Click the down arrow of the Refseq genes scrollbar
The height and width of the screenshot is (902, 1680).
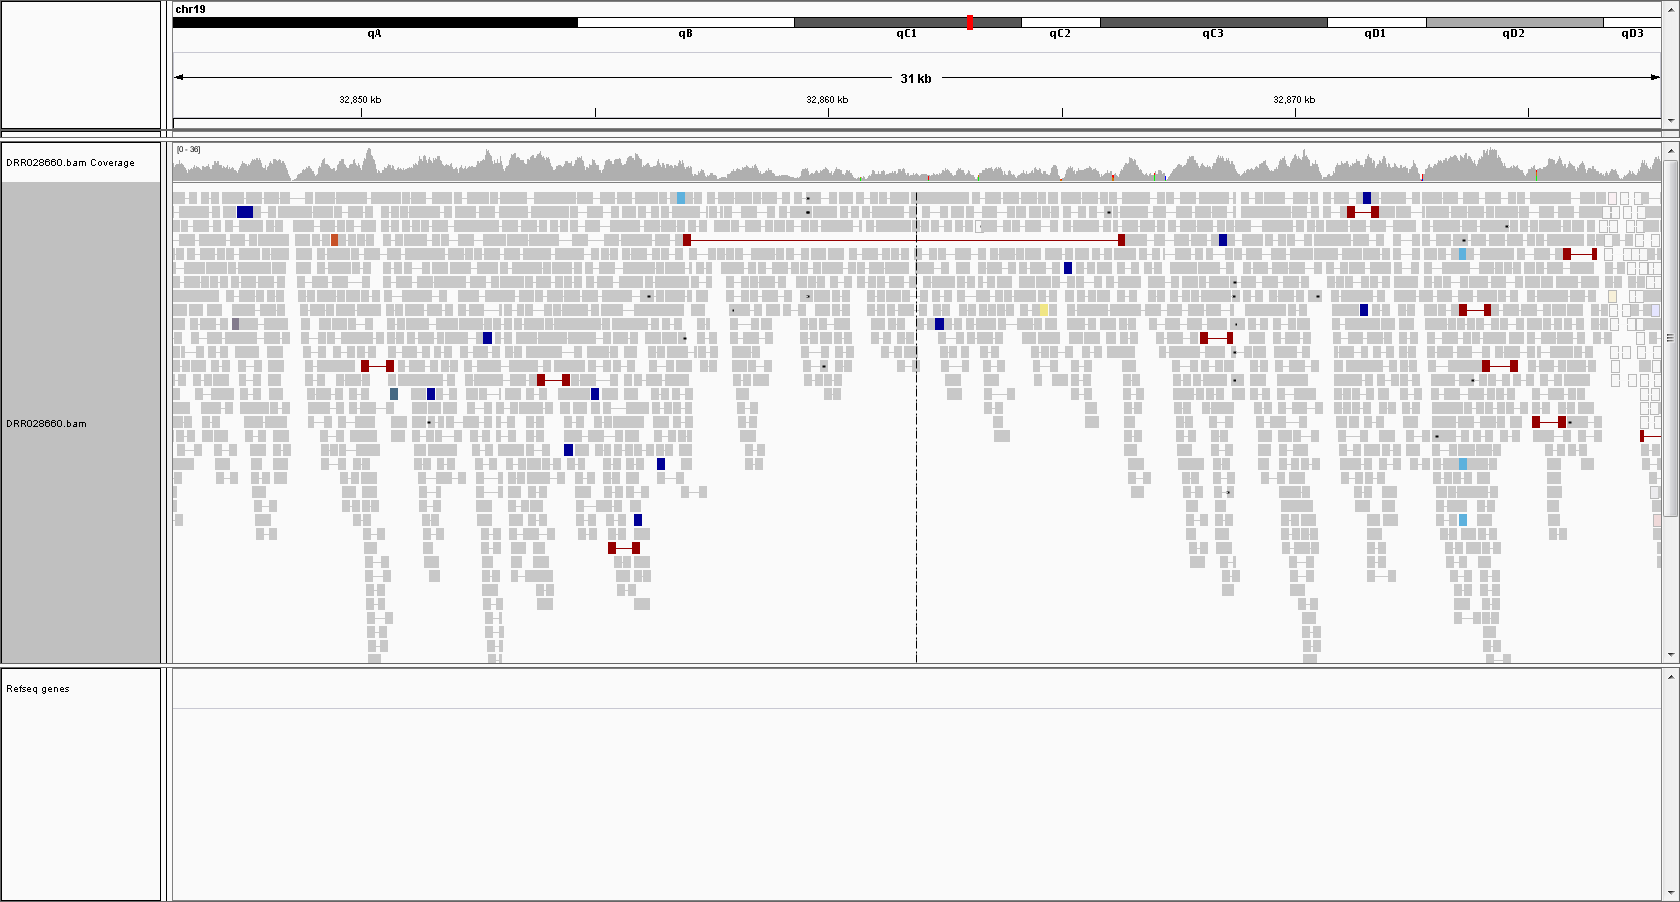point(1670,893)
